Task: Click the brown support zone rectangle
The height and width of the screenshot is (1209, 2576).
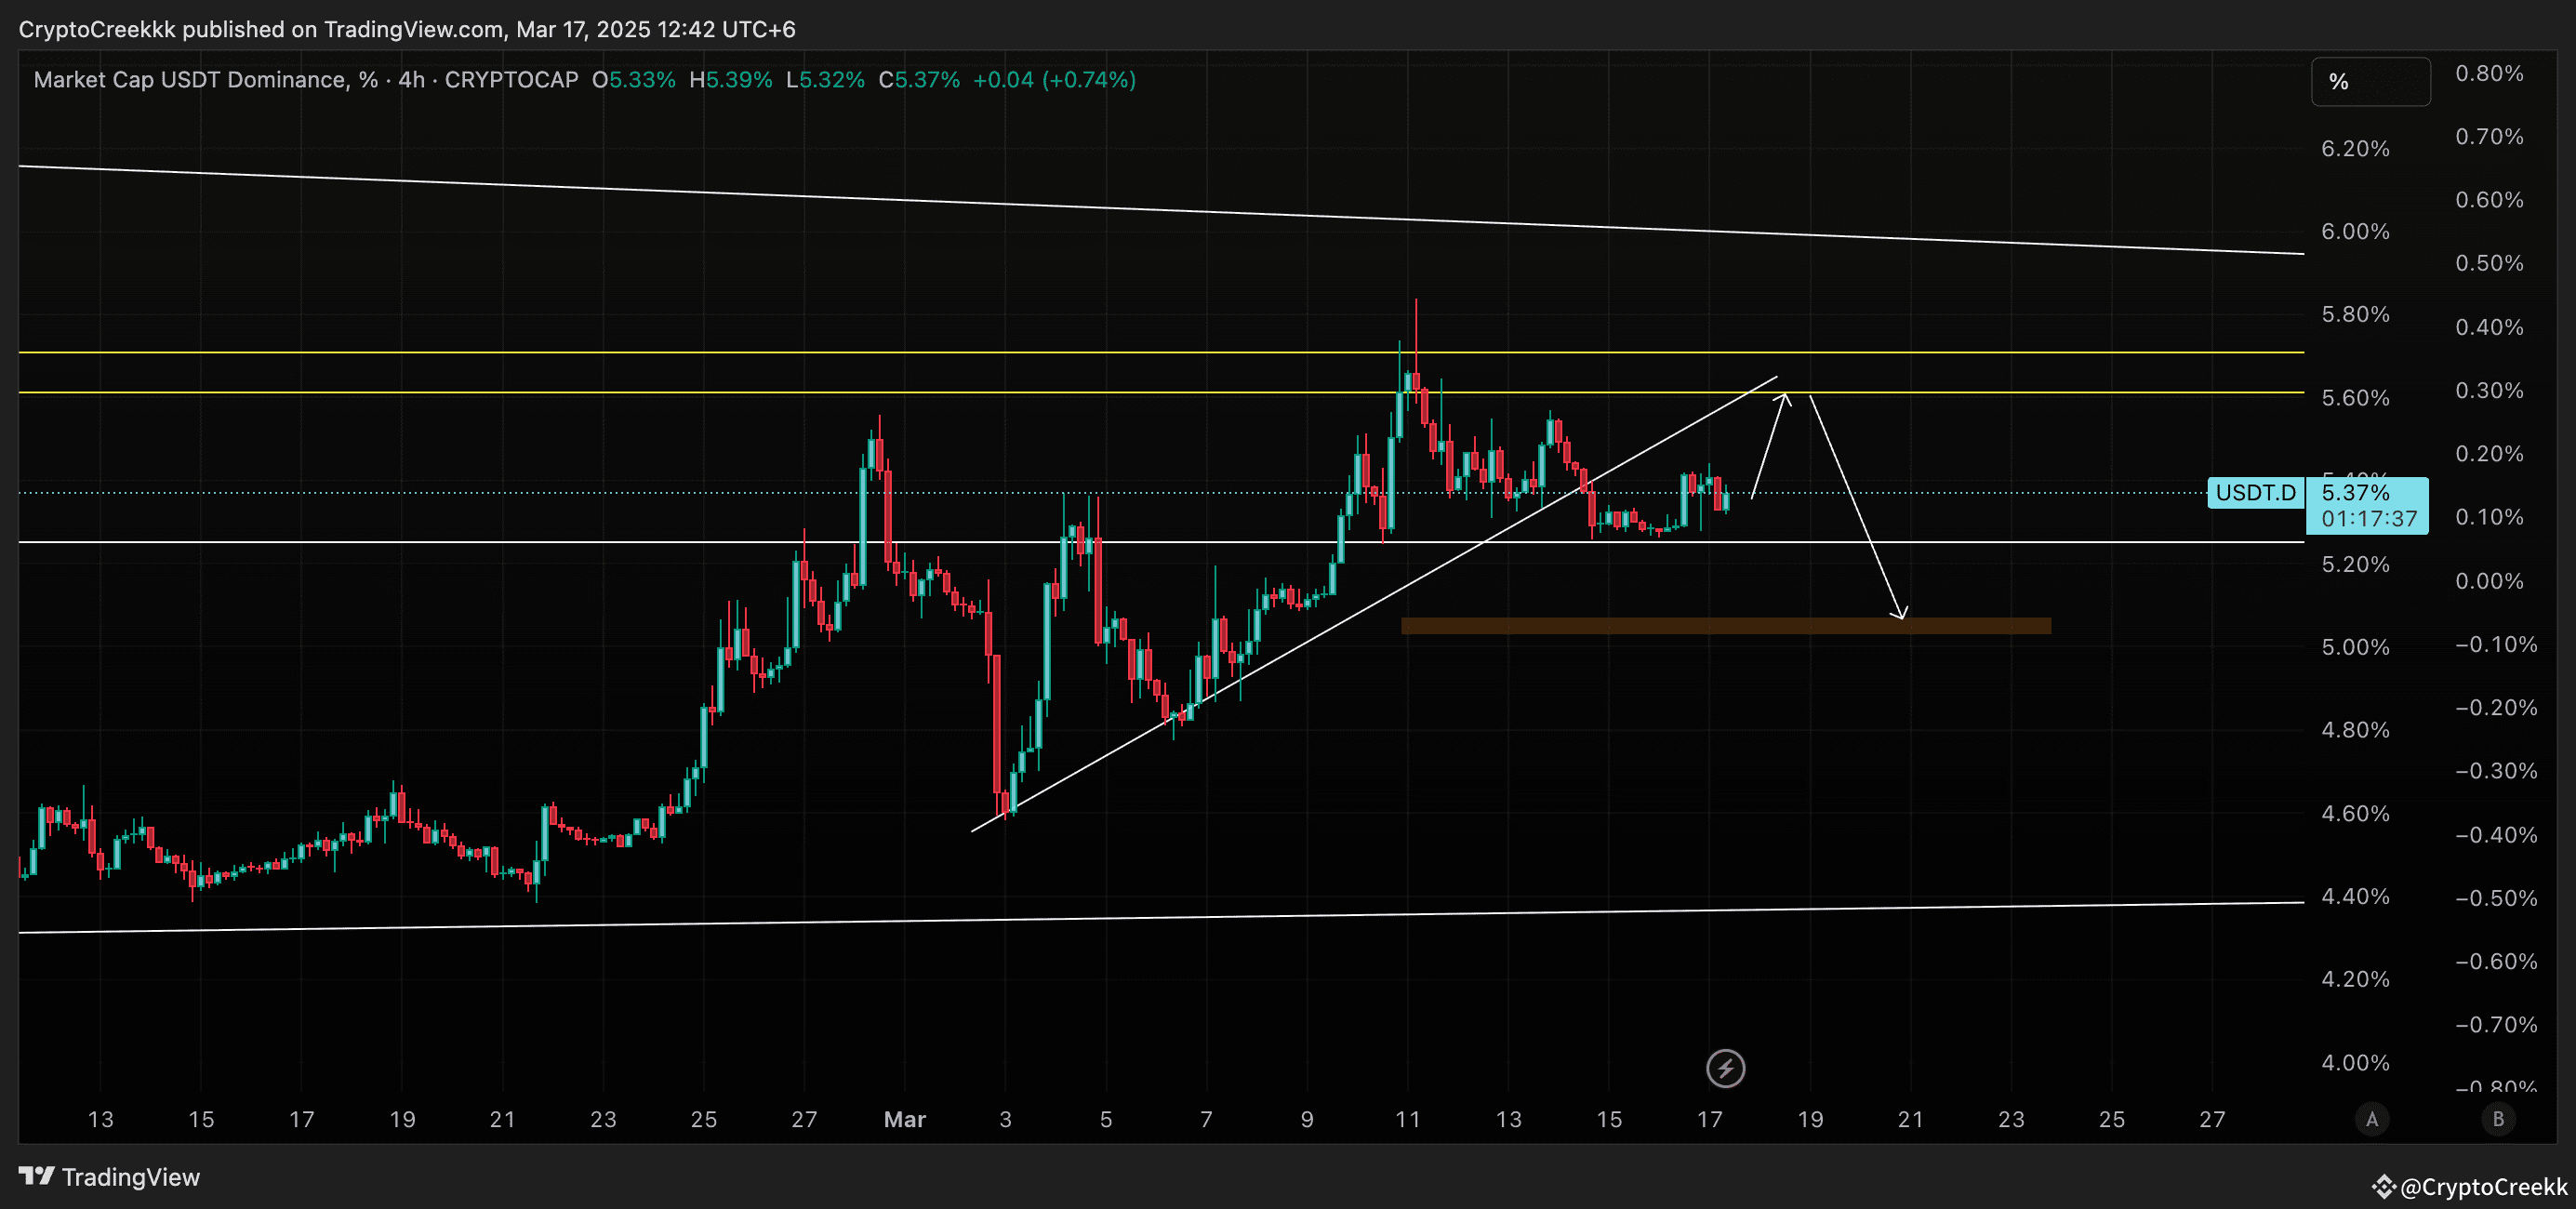Action: (x=1726, y=626)
